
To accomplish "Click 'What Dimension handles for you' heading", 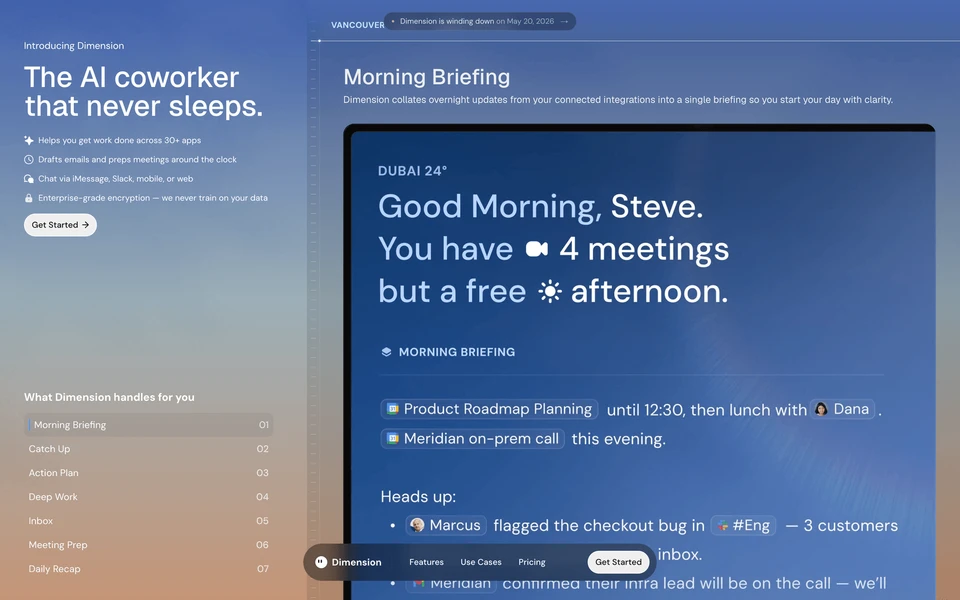I will point(109,397).
